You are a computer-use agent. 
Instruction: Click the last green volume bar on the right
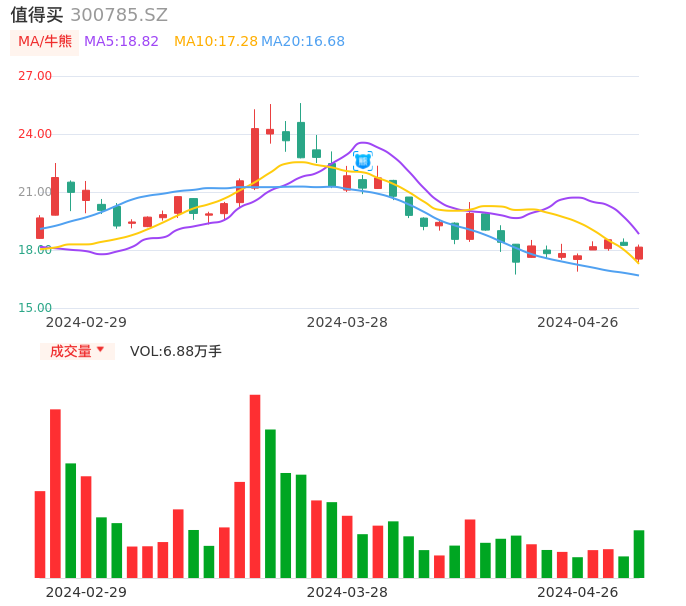[x=639, y=554]
